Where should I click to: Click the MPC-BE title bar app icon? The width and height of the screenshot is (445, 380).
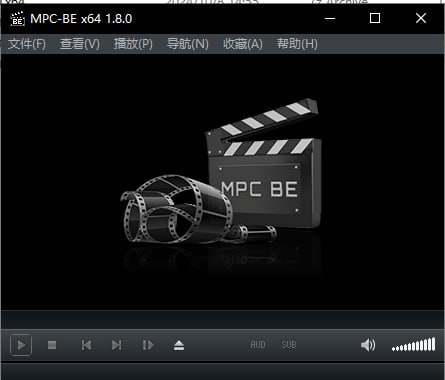(x=17, y=18)
